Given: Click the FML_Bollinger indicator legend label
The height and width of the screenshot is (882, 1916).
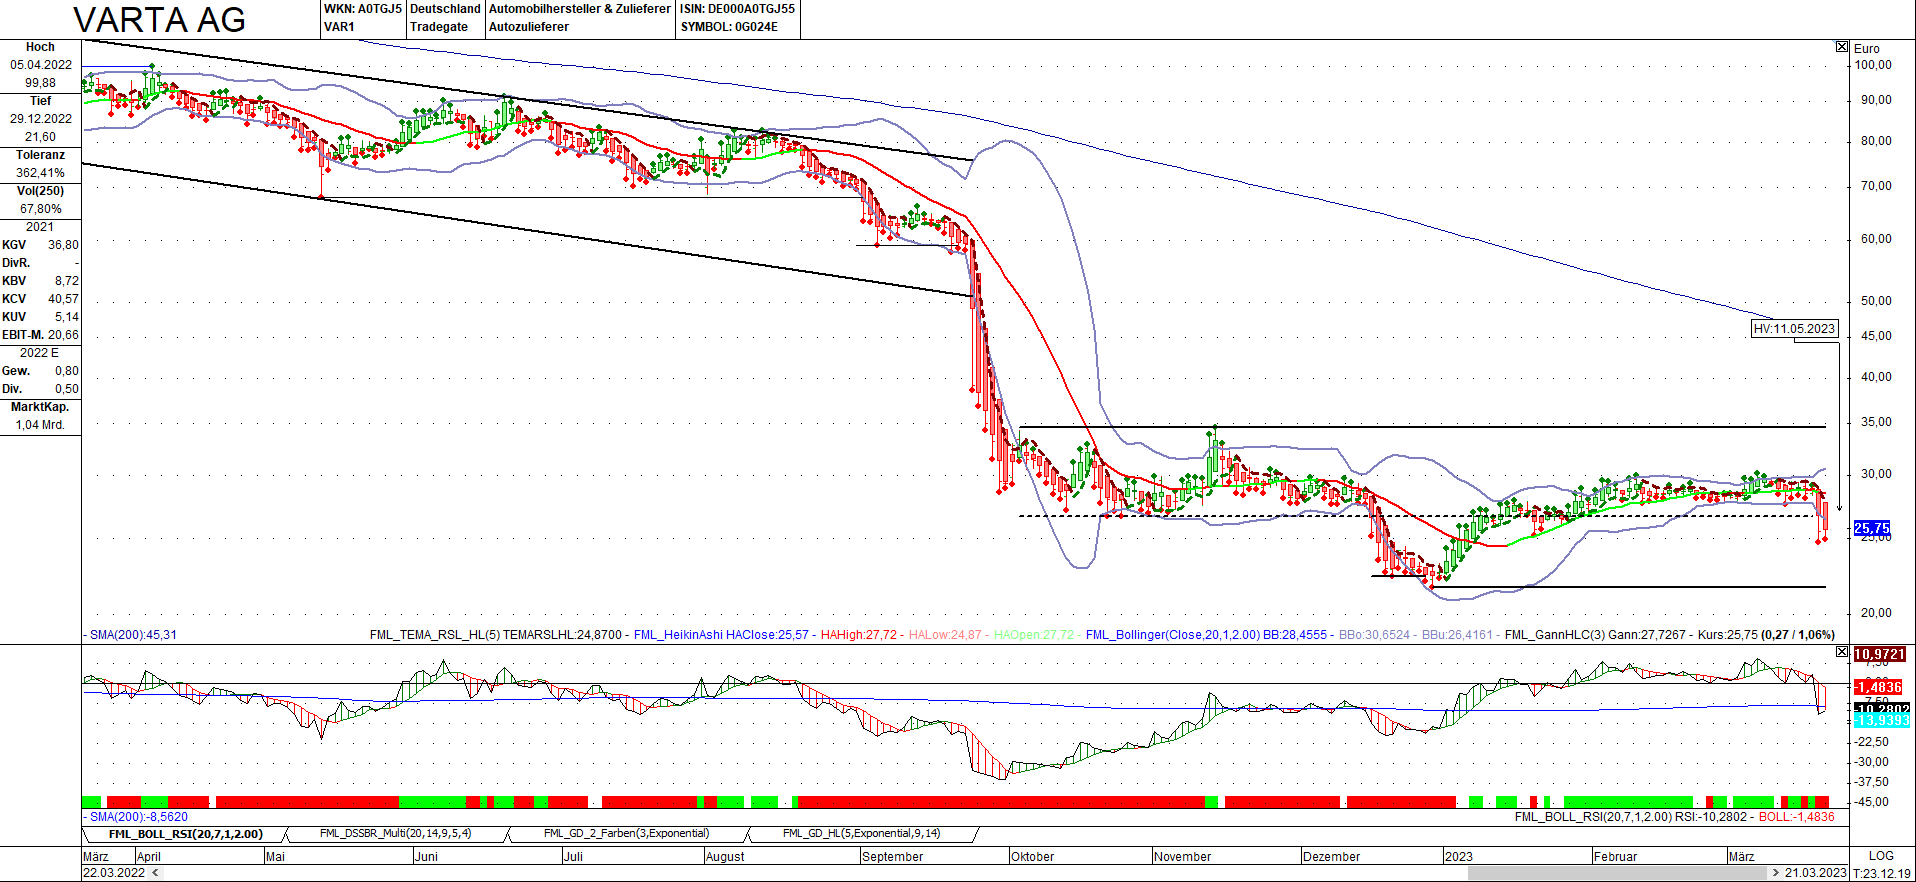Looking at the screenshot, I should [x=1172, y=635].
